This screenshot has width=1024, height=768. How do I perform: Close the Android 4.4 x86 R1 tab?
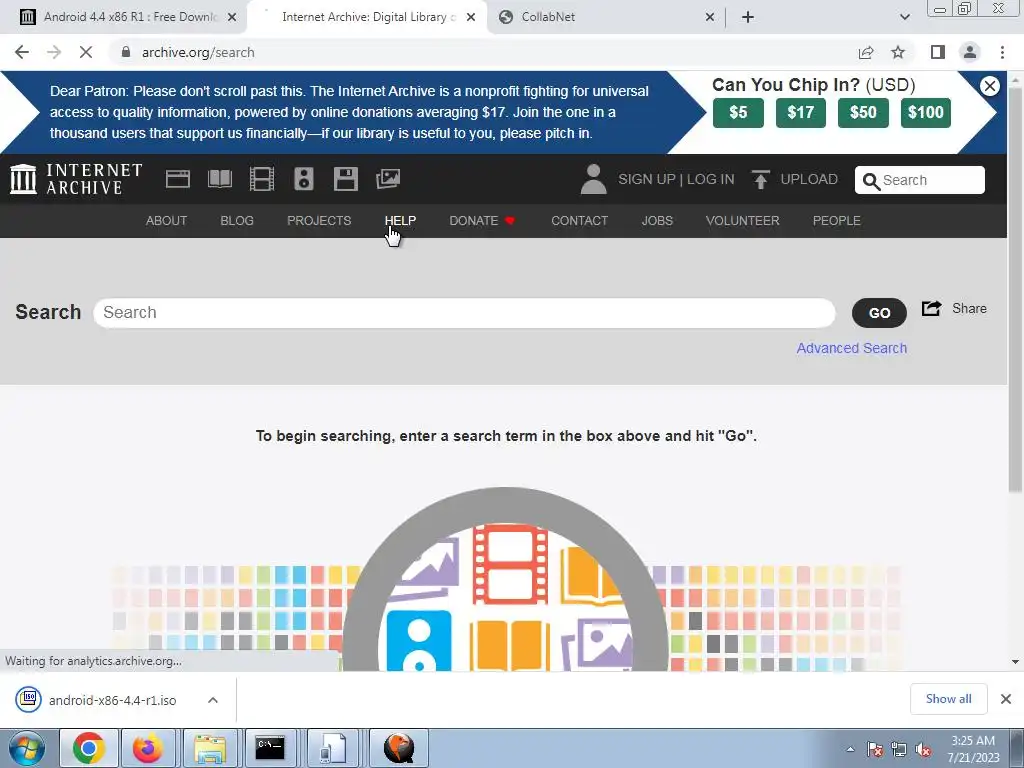pyautogui.click(x=232, y=17)
